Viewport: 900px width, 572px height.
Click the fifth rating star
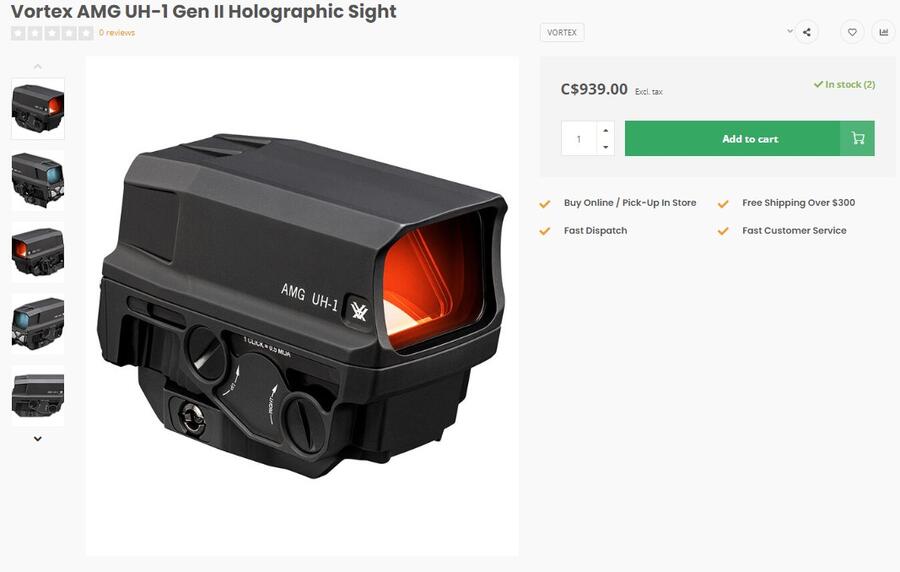tap(86, 33)
